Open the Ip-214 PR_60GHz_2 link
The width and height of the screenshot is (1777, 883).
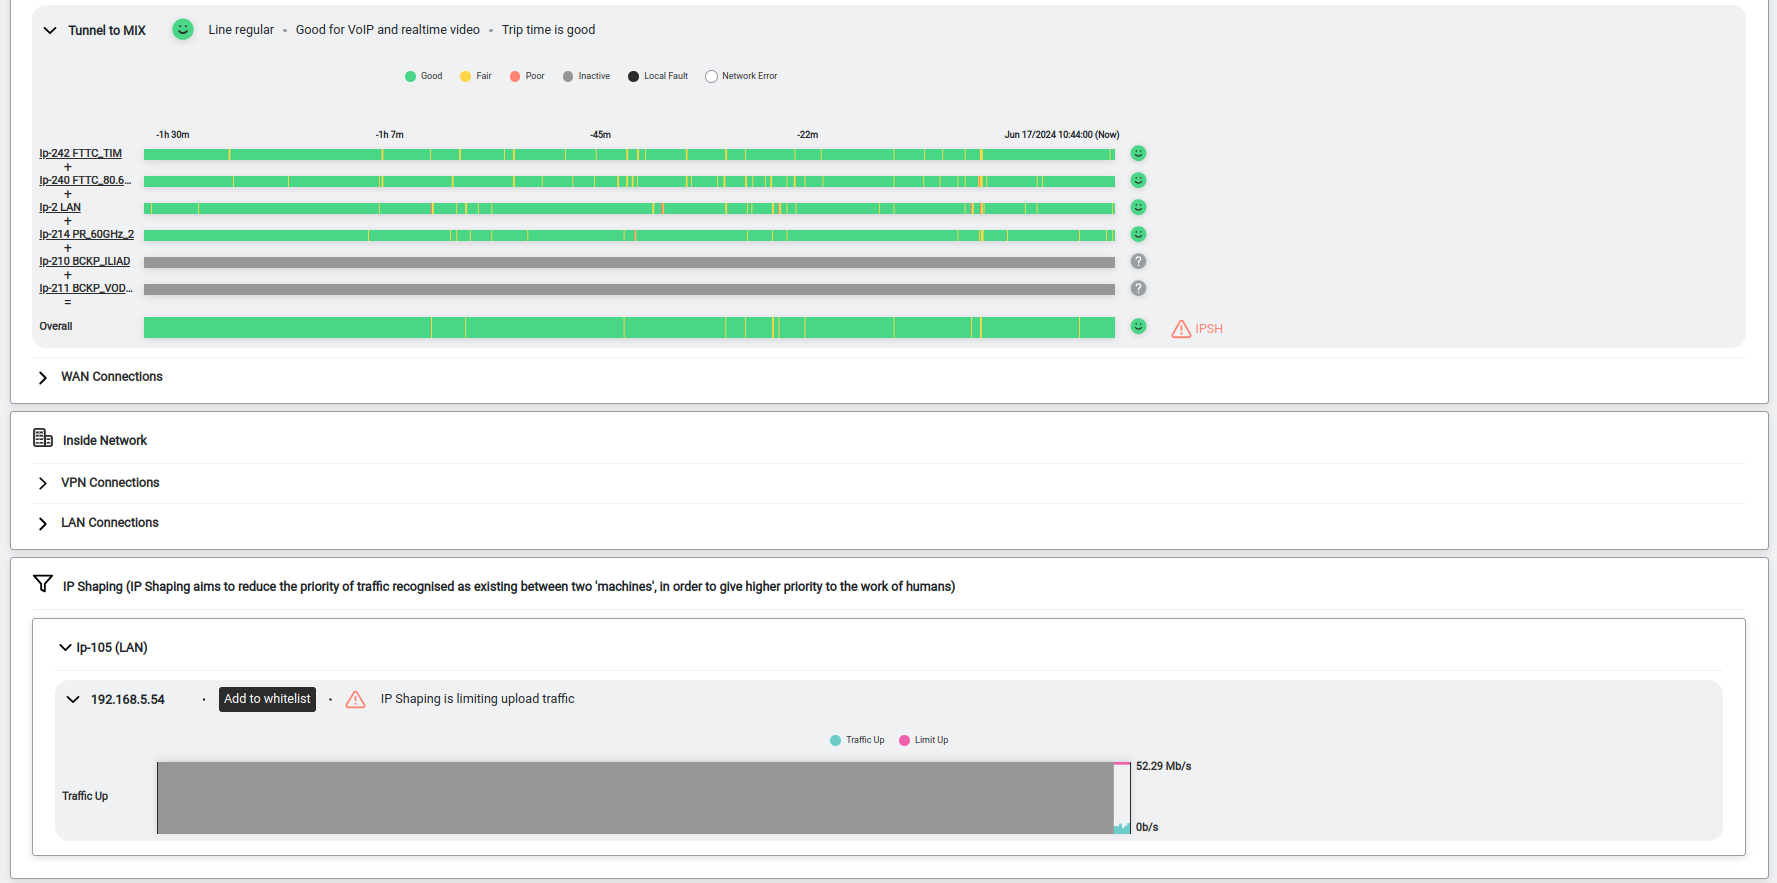pyautogui.click(x=86, y=235)
